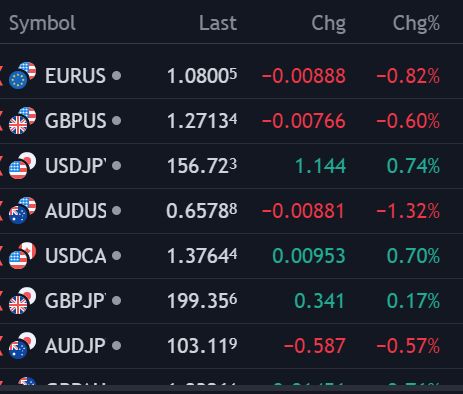Viewport: 463px width, 394px height.
Task: Click the USDJPY US-Japan flag icon
Action: [22, 165]
